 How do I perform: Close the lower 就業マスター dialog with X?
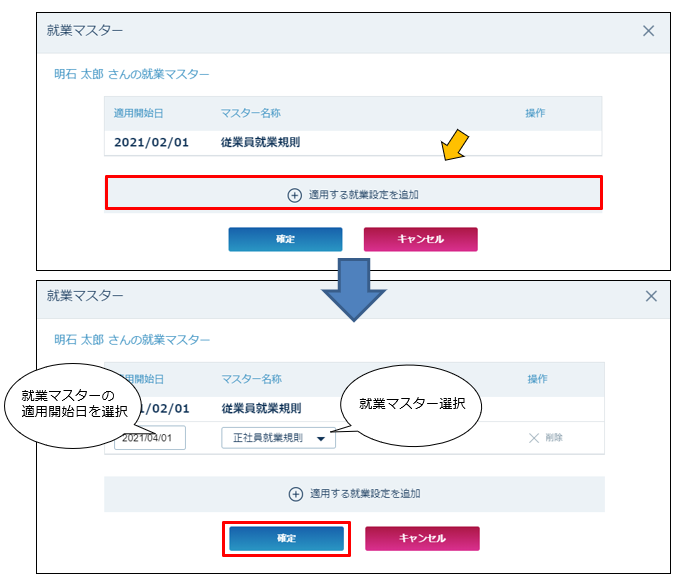(651, 296)
